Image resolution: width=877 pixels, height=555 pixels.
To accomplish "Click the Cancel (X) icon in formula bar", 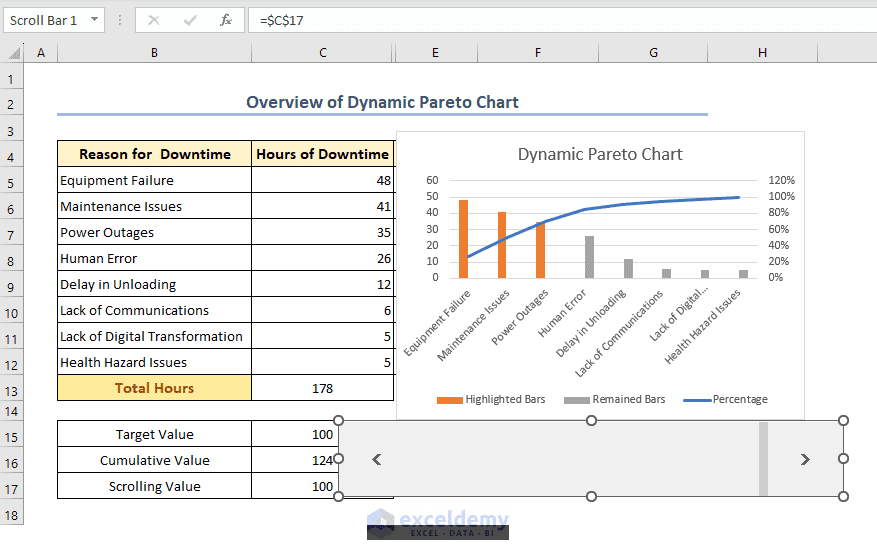I will click(154, 21).
